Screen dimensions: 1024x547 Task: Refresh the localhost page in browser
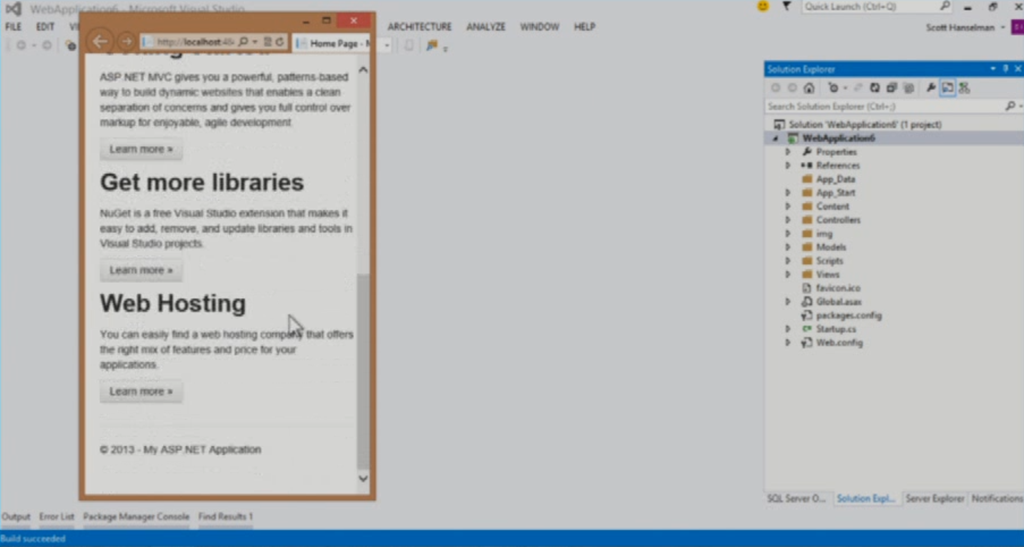pyautogui.click(x=280, y=42)
